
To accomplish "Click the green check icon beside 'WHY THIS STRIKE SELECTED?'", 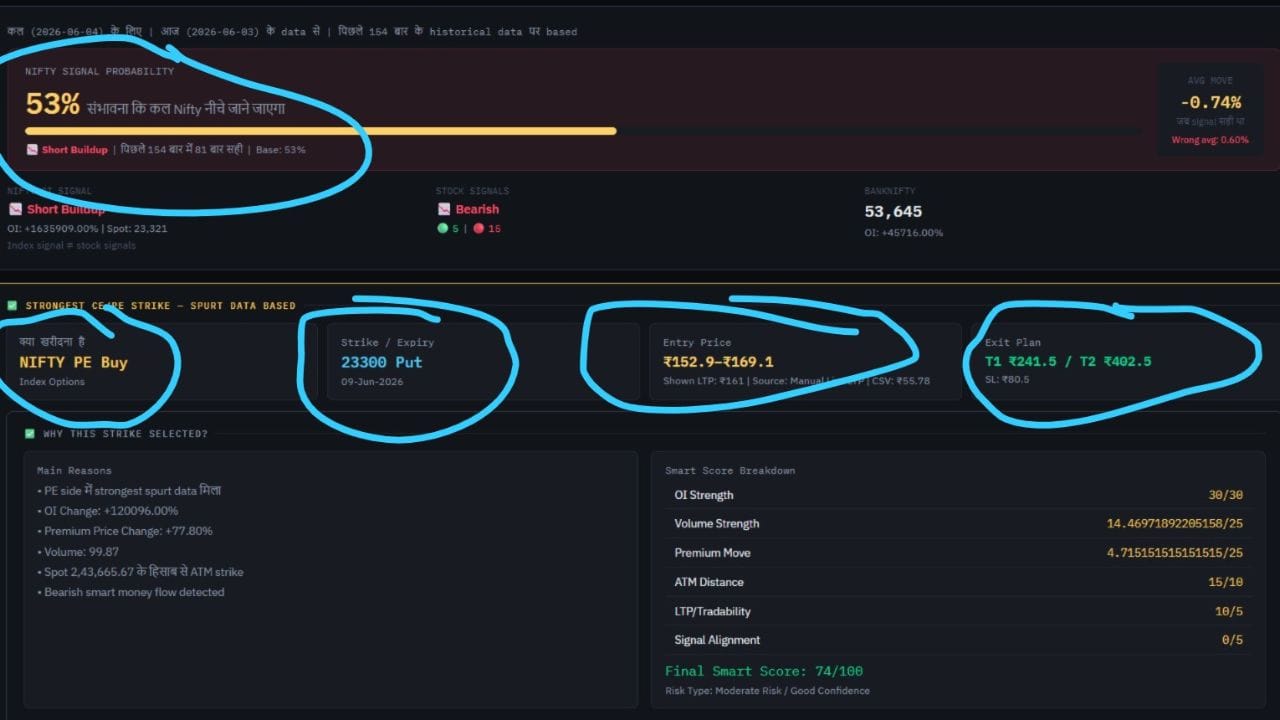I will click(30, 433).
